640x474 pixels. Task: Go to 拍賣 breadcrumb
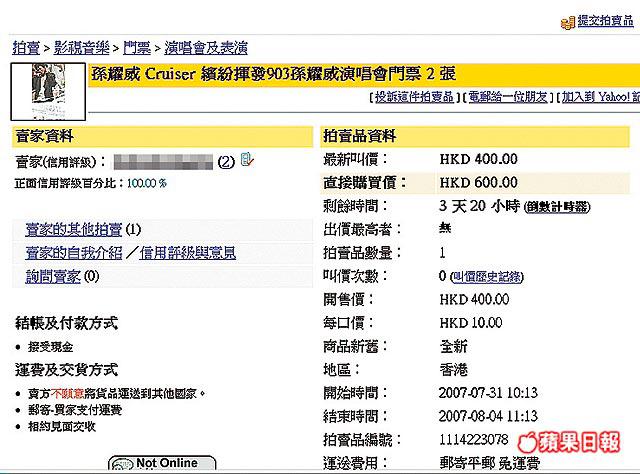26,48
